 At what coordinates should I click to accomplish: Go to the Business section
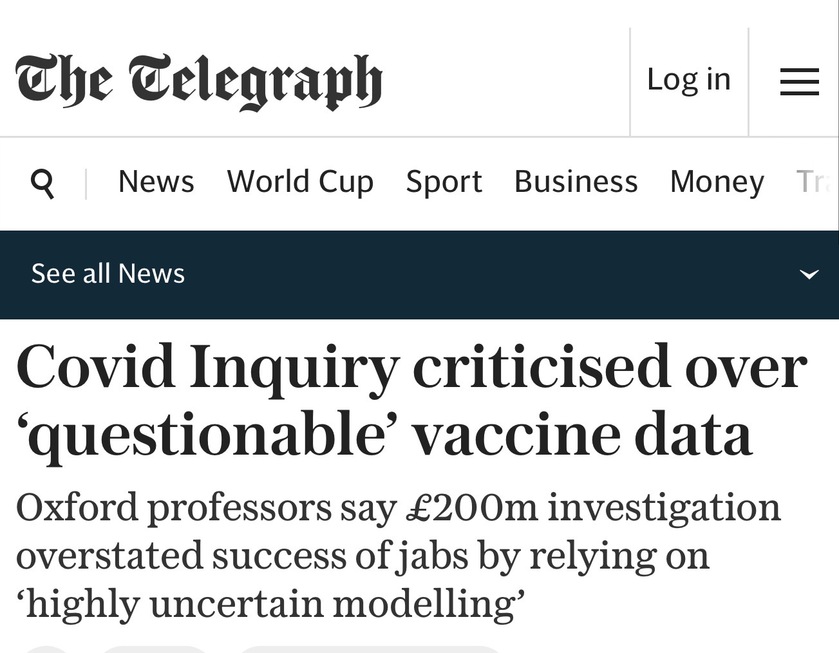pos(576,181)
